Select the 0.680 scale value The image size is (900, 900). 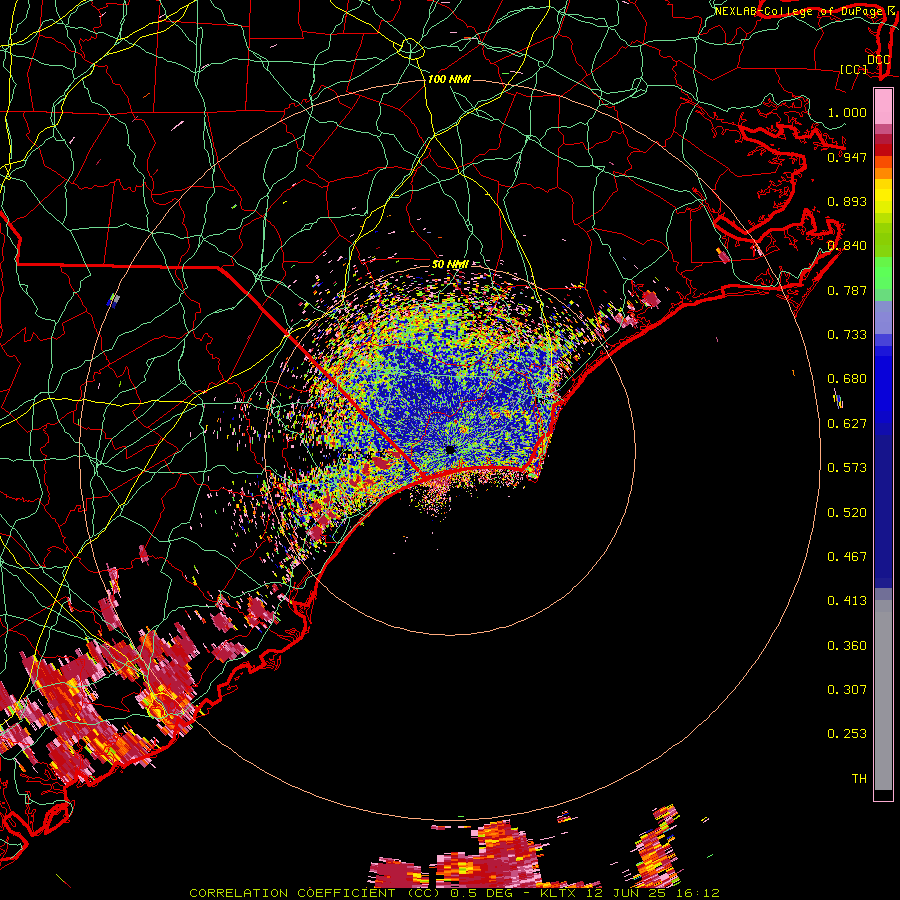847,379
